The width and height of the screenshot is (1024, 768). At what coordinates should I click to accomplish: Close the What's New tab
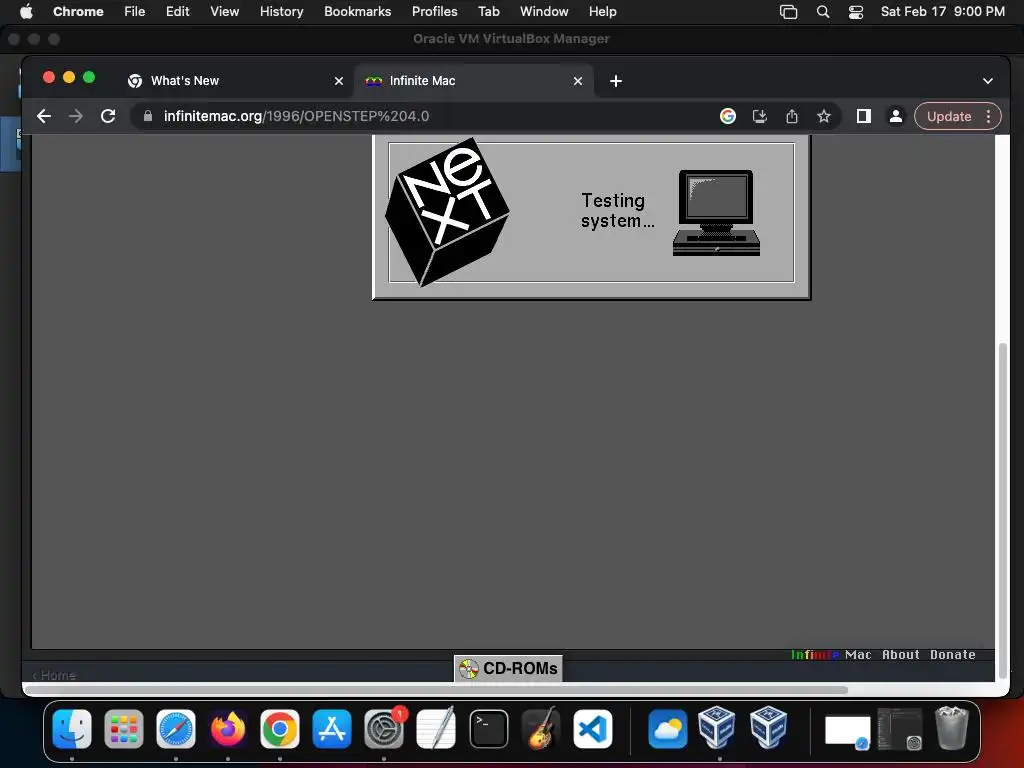click(x=338, y=81)
